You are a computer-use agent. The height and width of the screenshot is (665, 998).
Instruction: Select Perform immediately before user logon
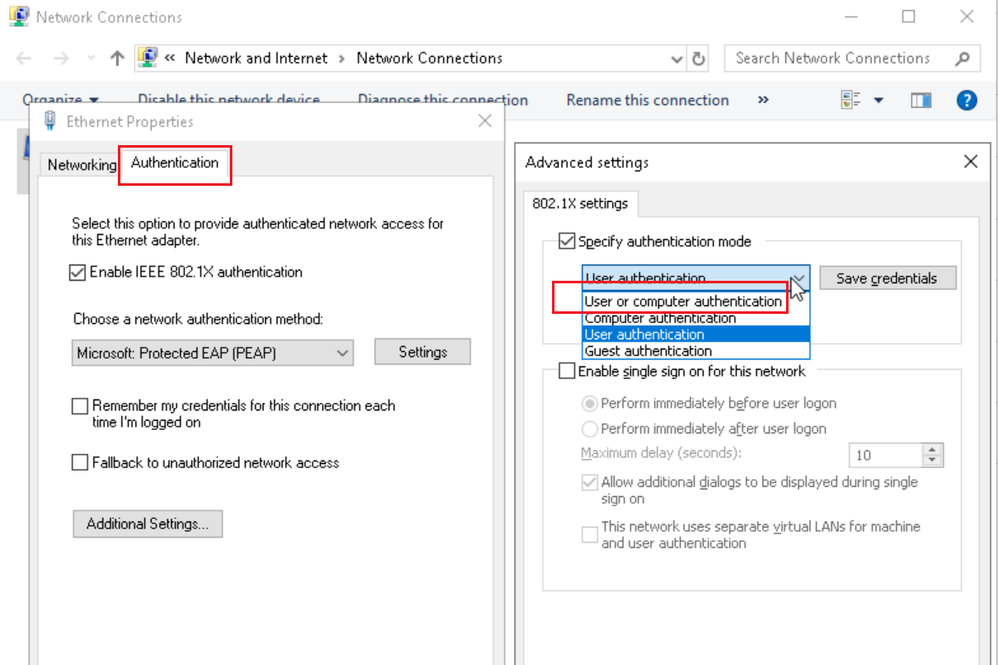(x=589, y=403)
